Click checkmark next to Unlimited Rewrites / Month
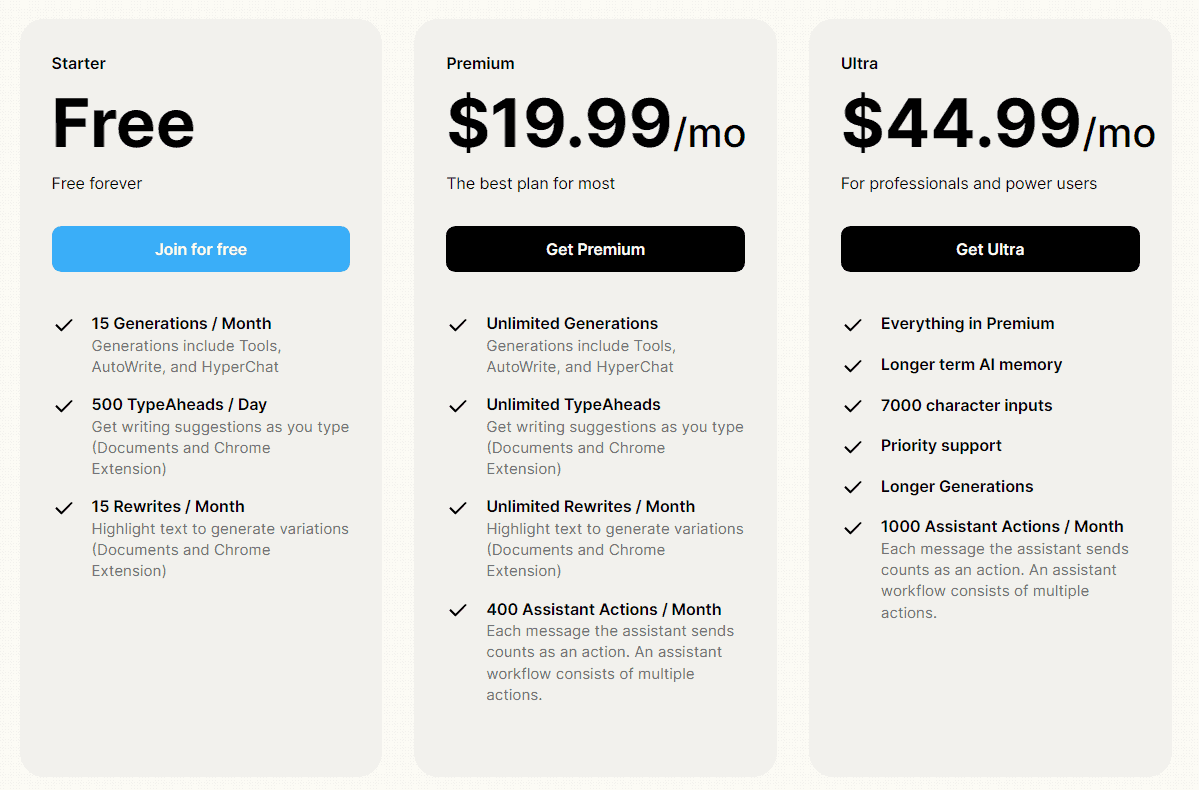This screenshot has height=790, width=1199. coord(458,508)
